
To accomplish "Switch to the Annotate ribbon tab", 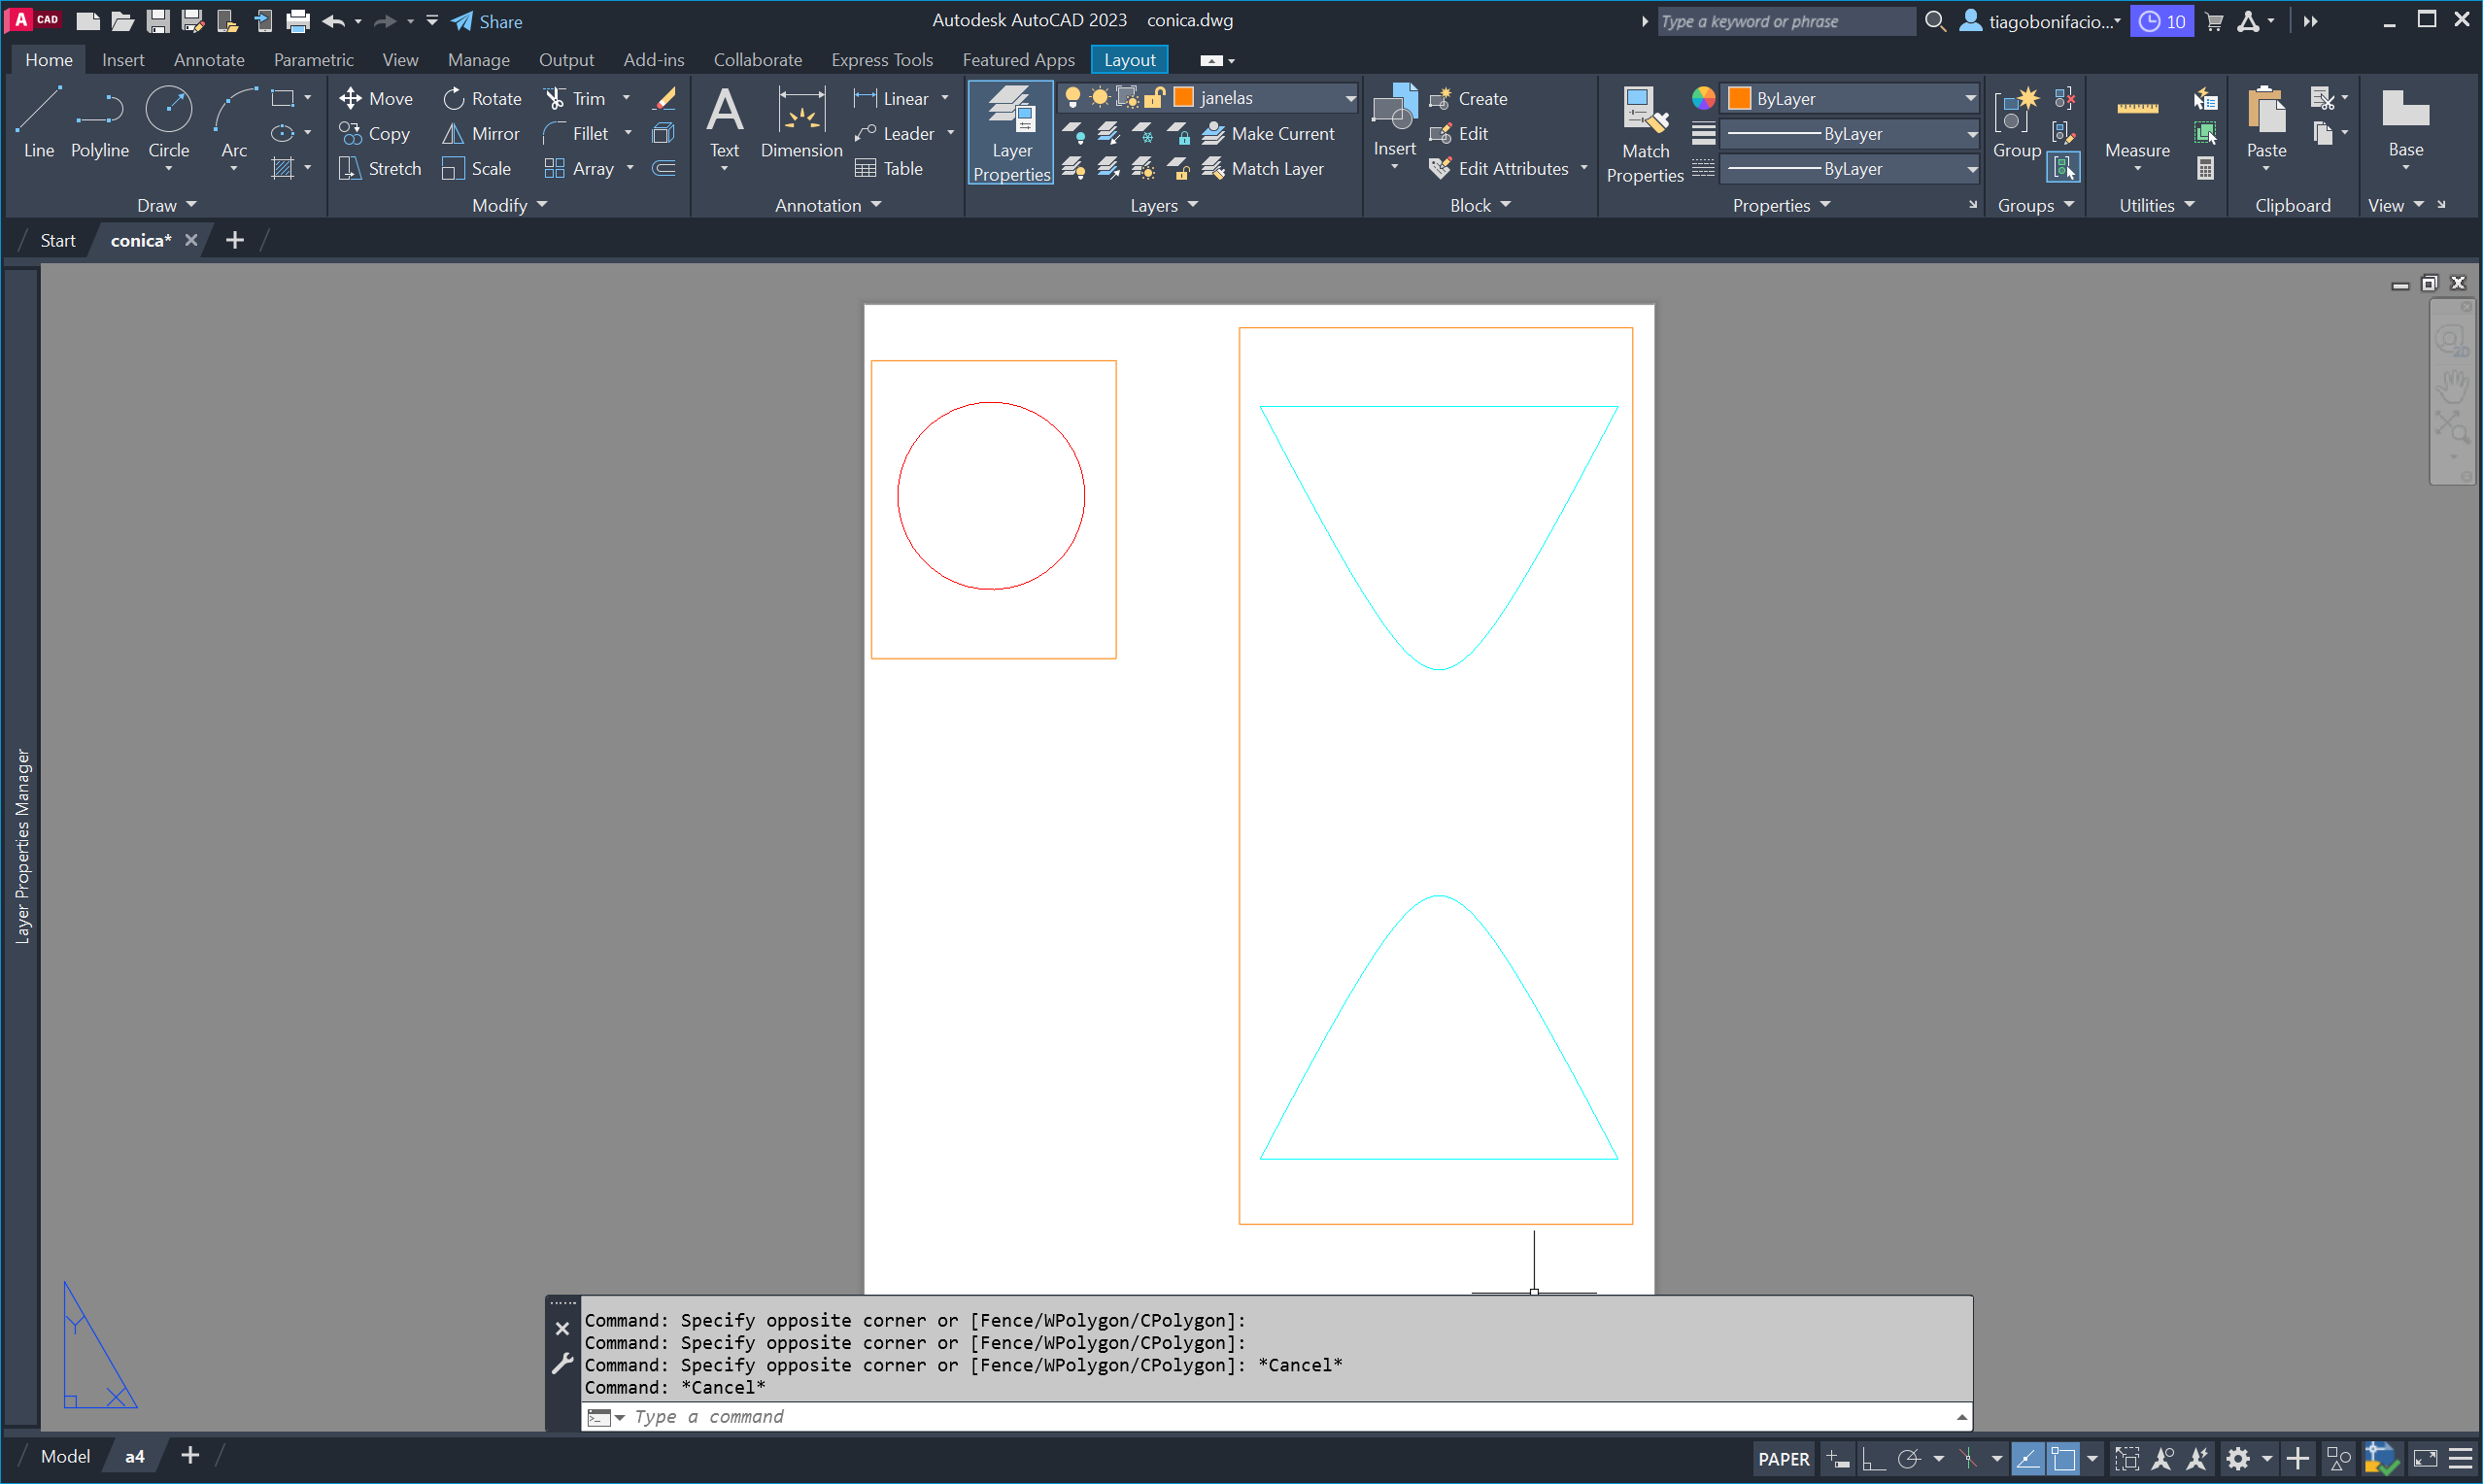I will (x=208, y=60).
